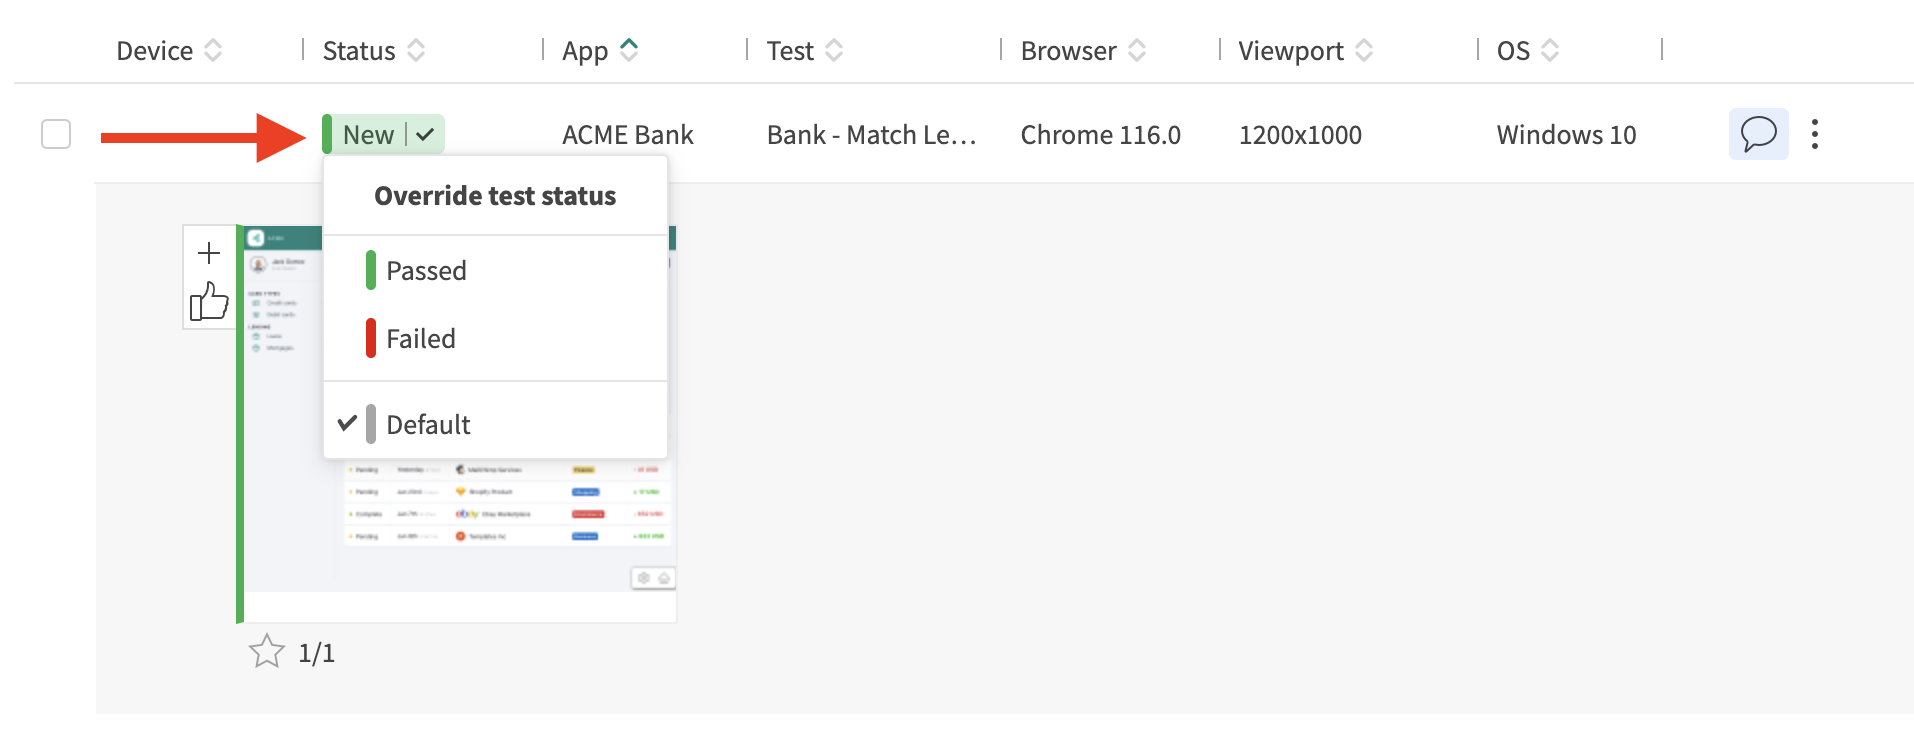Screen dimensions: 1914x754
Task: Choose the checked Default status option
Action: point(428,424)
